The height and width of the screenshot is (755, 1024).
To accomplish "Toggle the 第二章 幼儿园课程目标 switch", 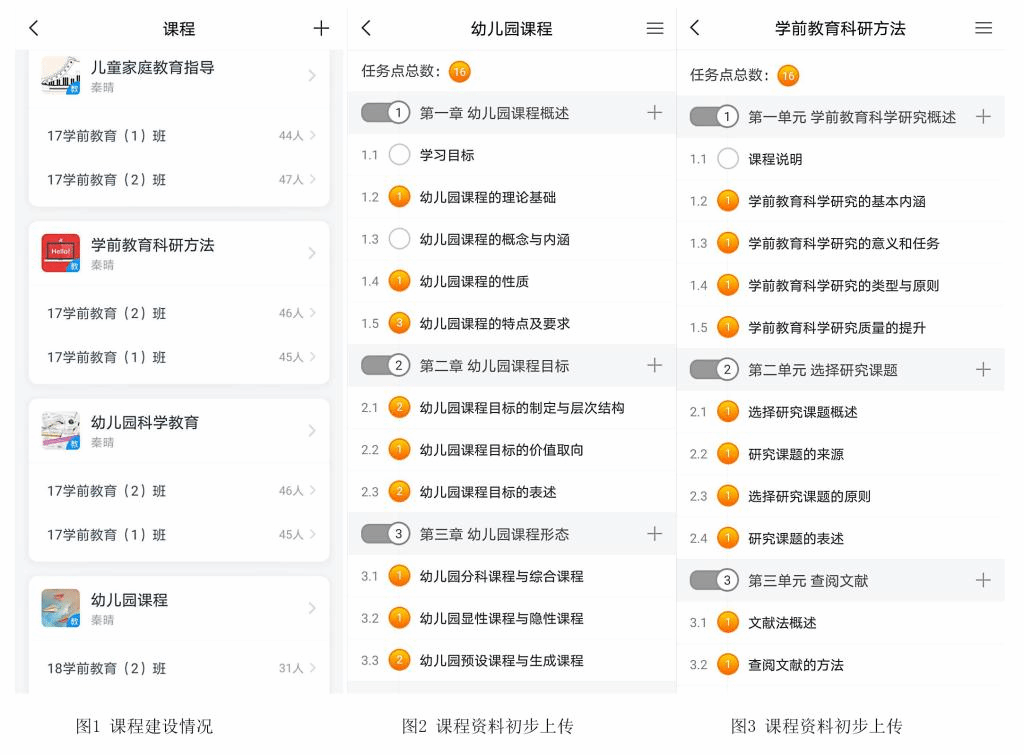I will 386,366.
